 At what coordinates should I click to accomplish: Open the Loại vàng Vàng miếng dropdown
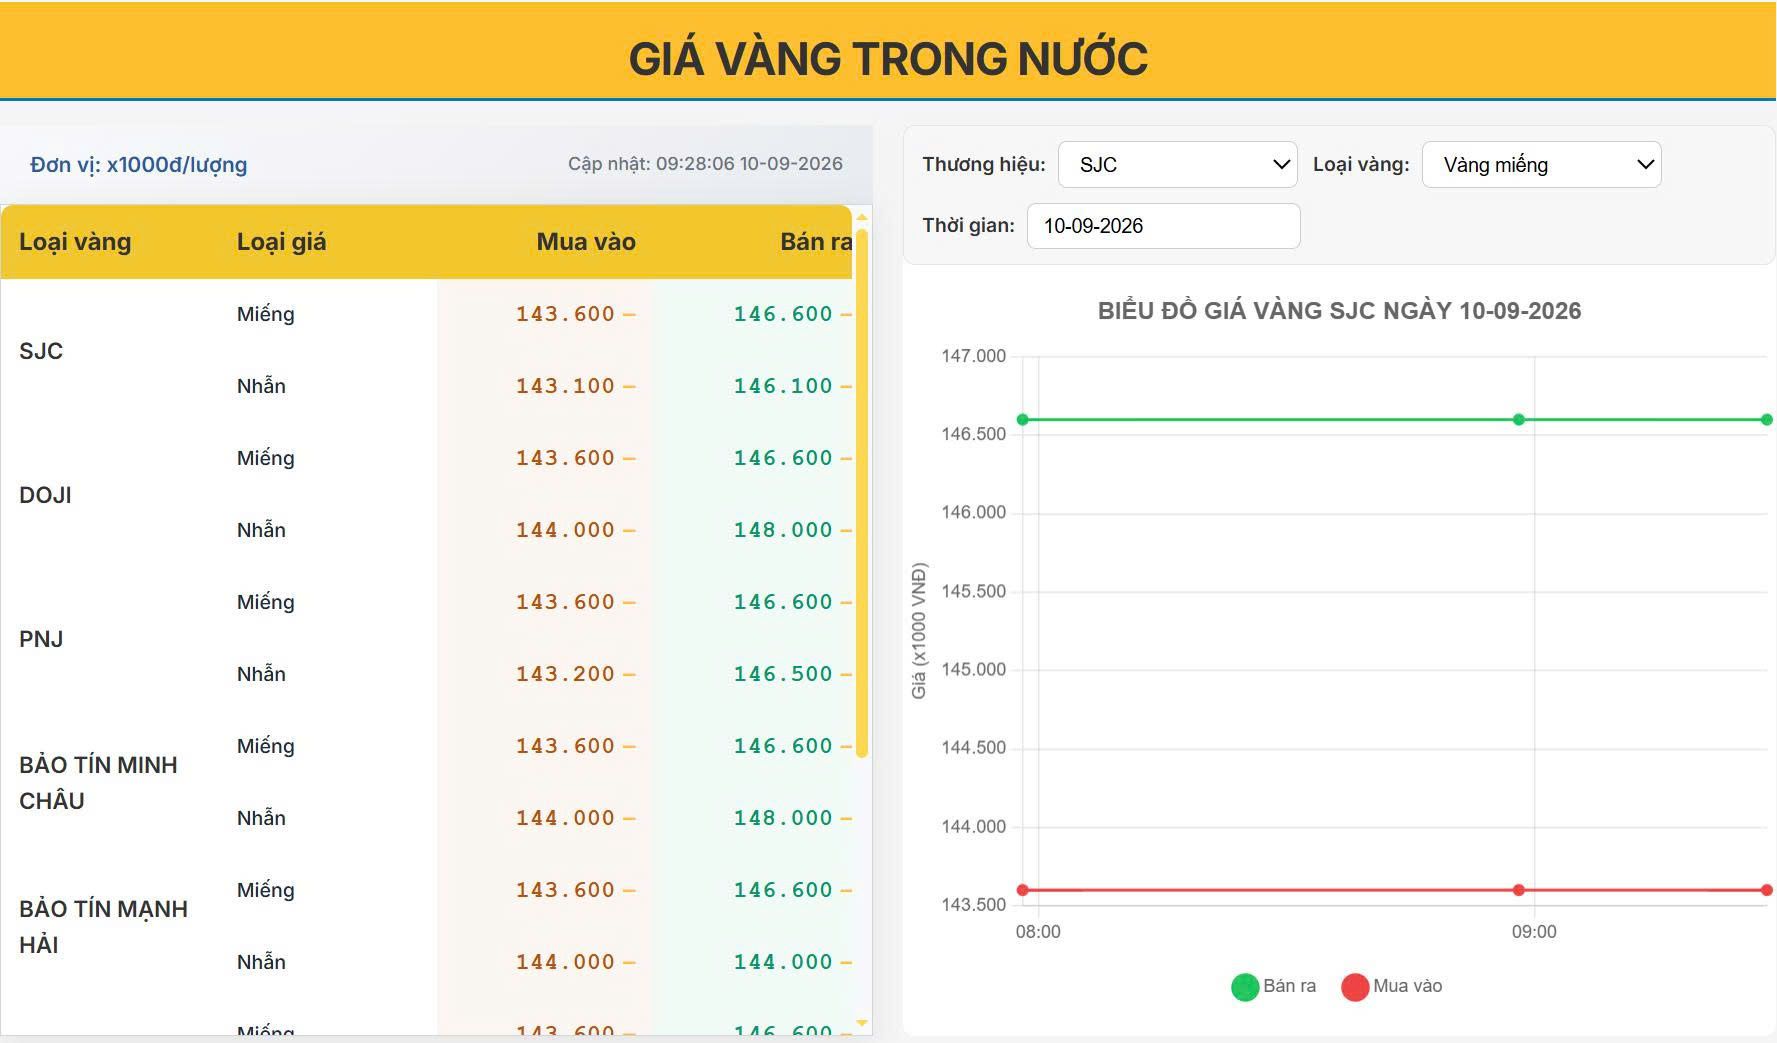pos(1541,165)
